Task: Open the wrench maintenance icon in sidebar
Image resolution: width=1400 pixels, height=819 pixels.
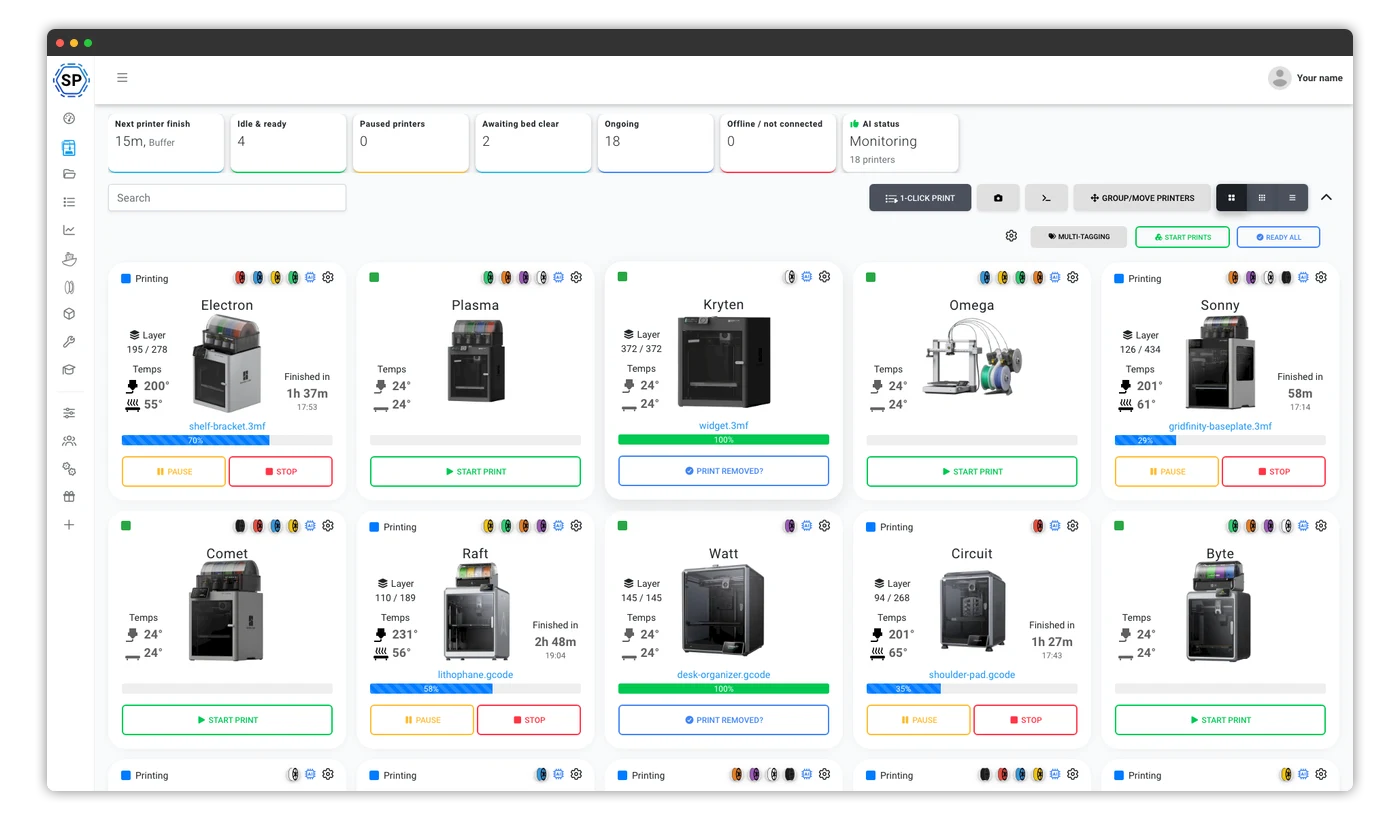Action: 69,342
